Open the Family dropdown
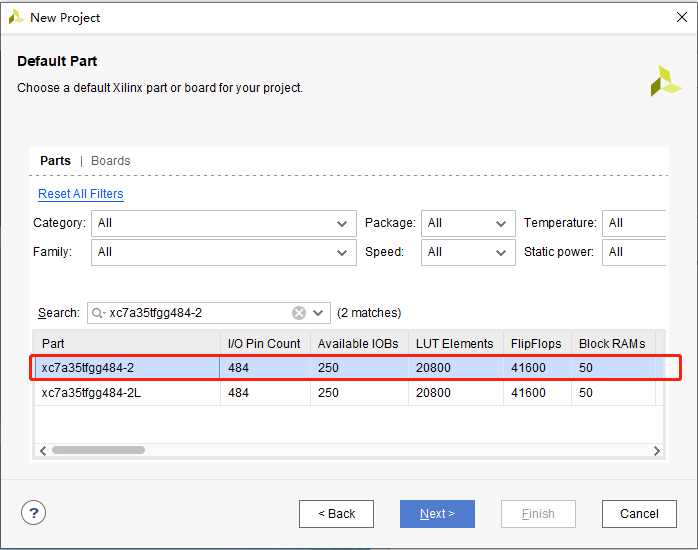This screenshot has height=550, width=698. pos(224,252)
